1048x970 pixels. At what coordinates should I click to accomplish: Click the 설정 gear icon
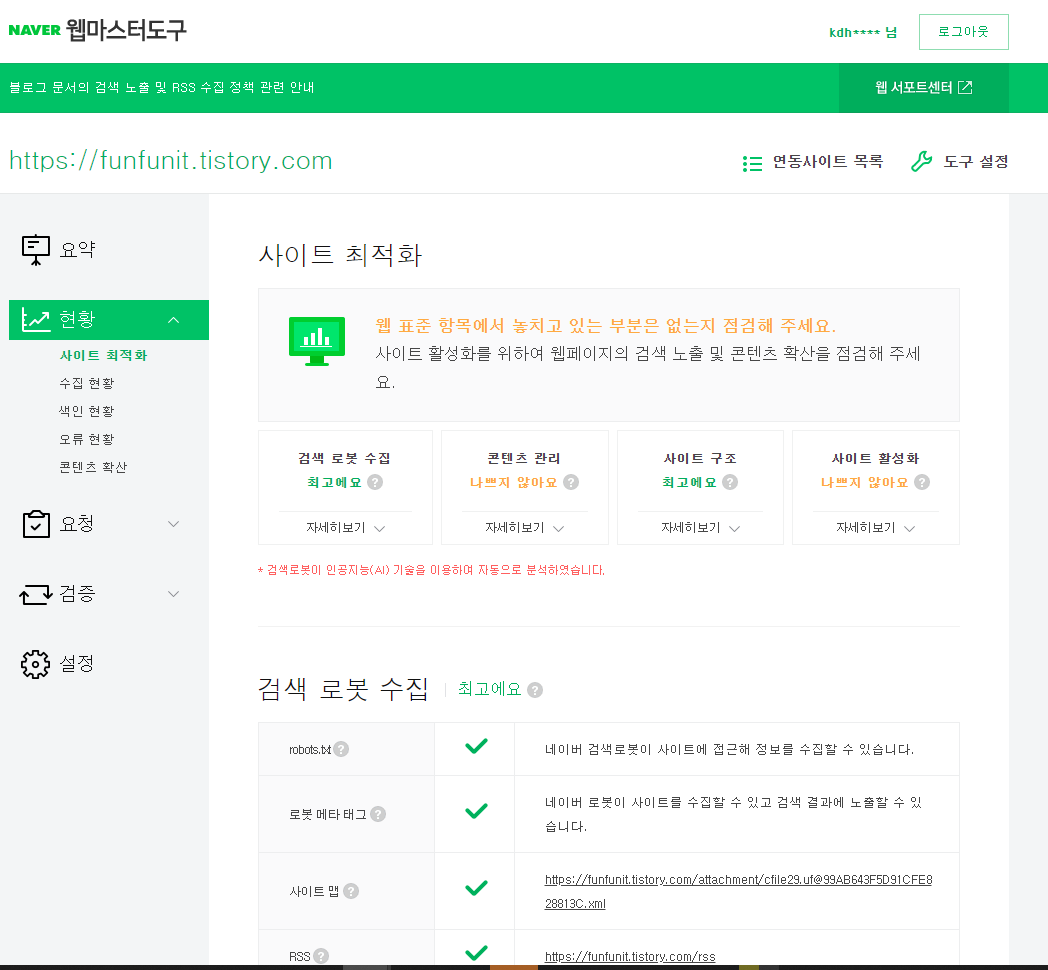(x=35, y=664)
